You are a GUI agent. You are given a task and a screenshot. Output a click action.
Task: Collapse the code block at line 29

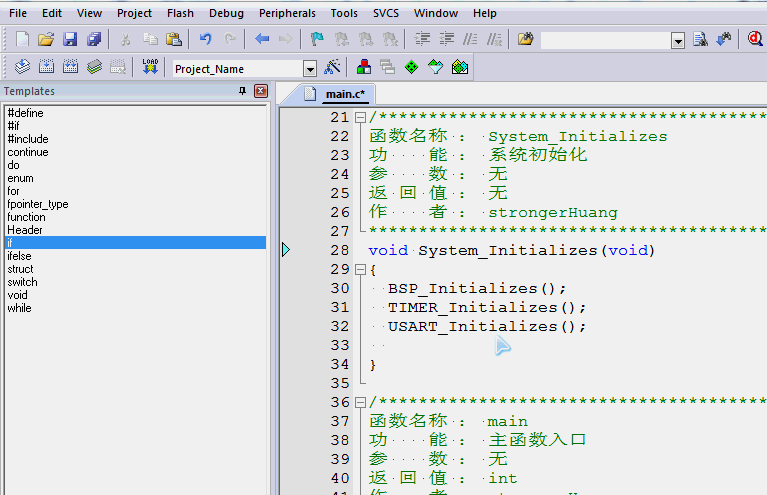point(360,270)
